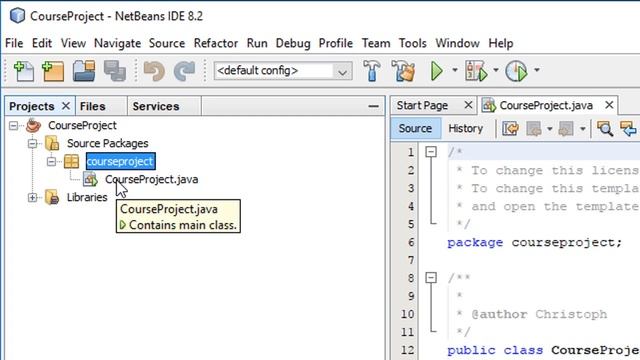Screen dimensions: 640x360
Task: Open the Refactor menu
Action: [x=216, y=43]
